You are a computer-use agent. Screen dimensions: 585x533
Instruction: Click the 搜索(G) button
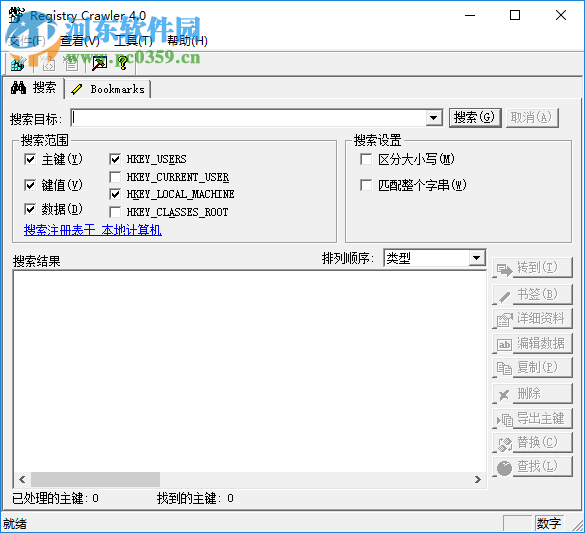click(475, 118)
